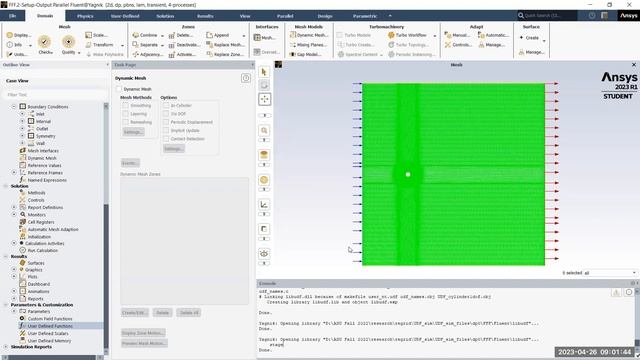The height and width of the screenshot is (360, 640).
Task: Click the Quick Search field
Action: coord(547,16)
